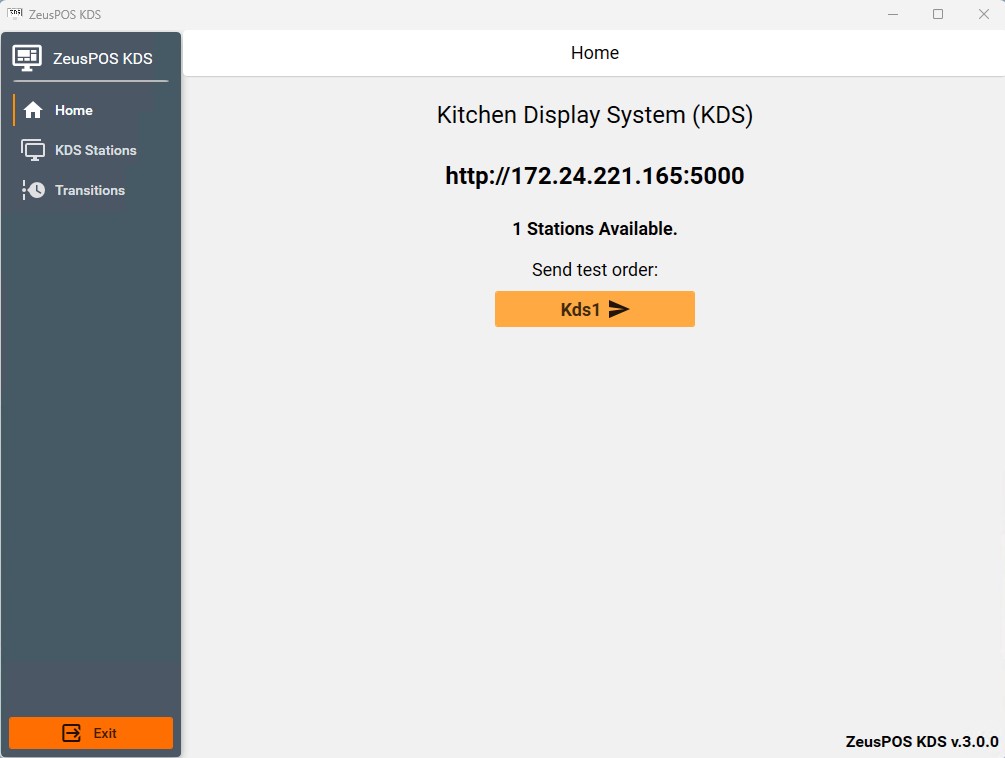Click the app icon in the title bar
Viewport: 1005px width, 758px height.
(15, 14)
